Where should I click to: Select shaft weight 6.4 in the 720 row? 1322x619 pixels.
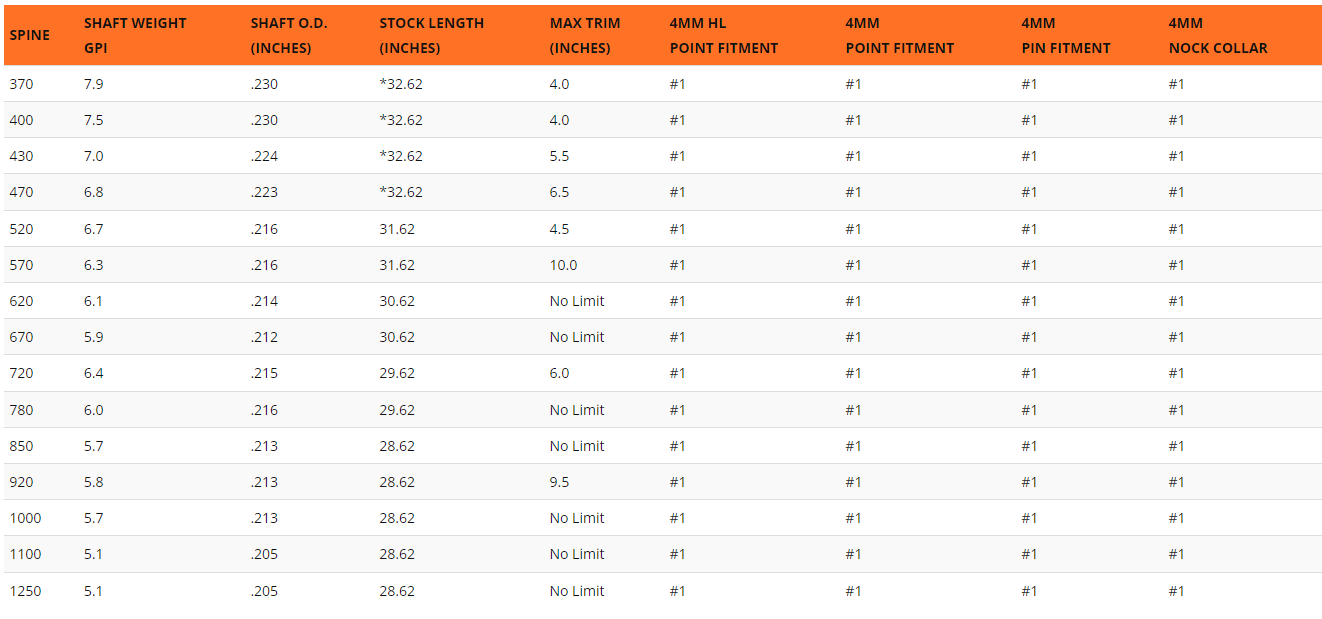pyautogui.click(x=94, y=373)
